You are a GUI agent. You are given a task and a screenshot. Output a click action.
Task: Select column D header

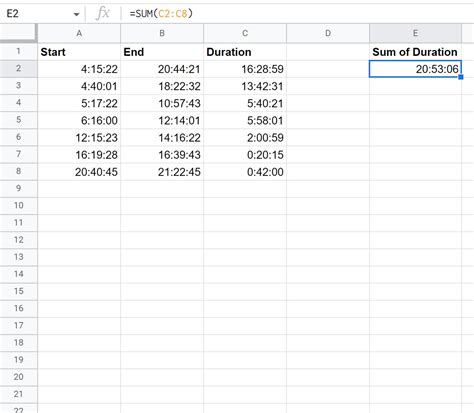coord(328,33)
